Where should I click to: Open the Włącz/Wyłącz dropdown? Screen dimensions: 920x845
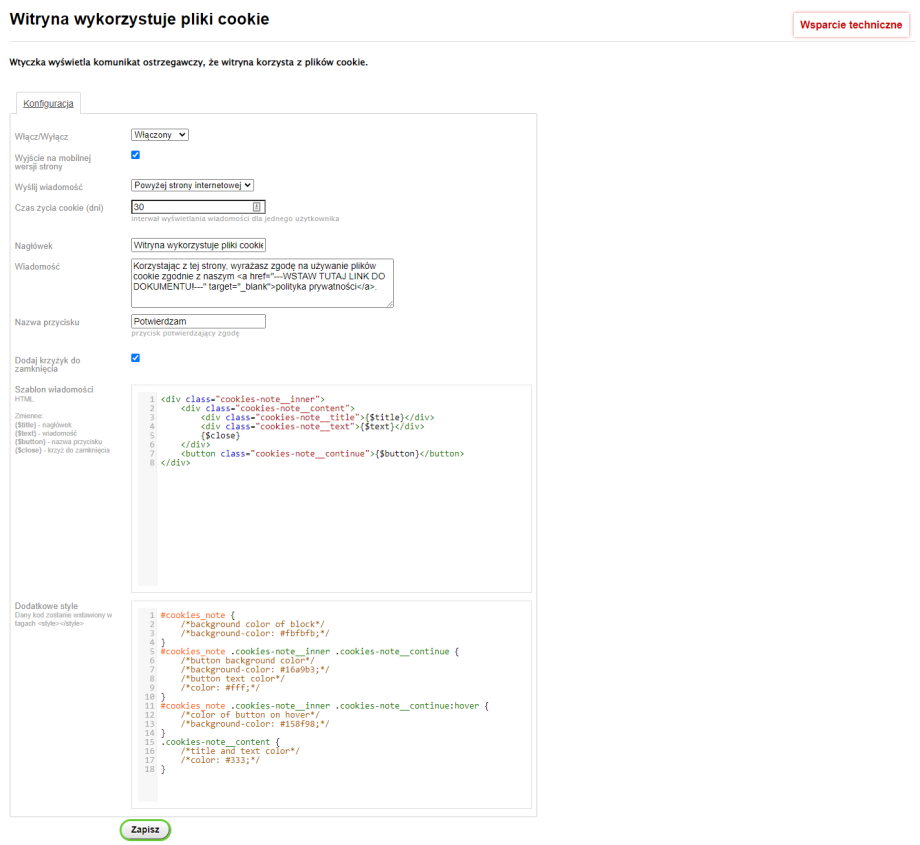(160, 135)
